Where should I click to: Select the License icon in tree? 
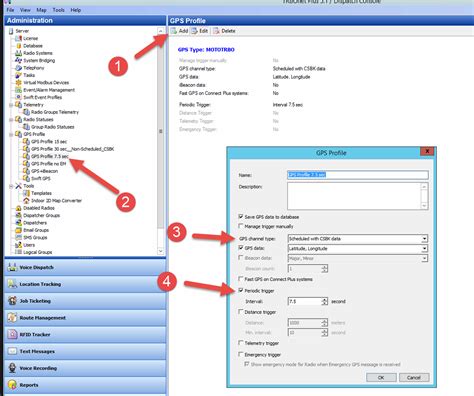19,38
